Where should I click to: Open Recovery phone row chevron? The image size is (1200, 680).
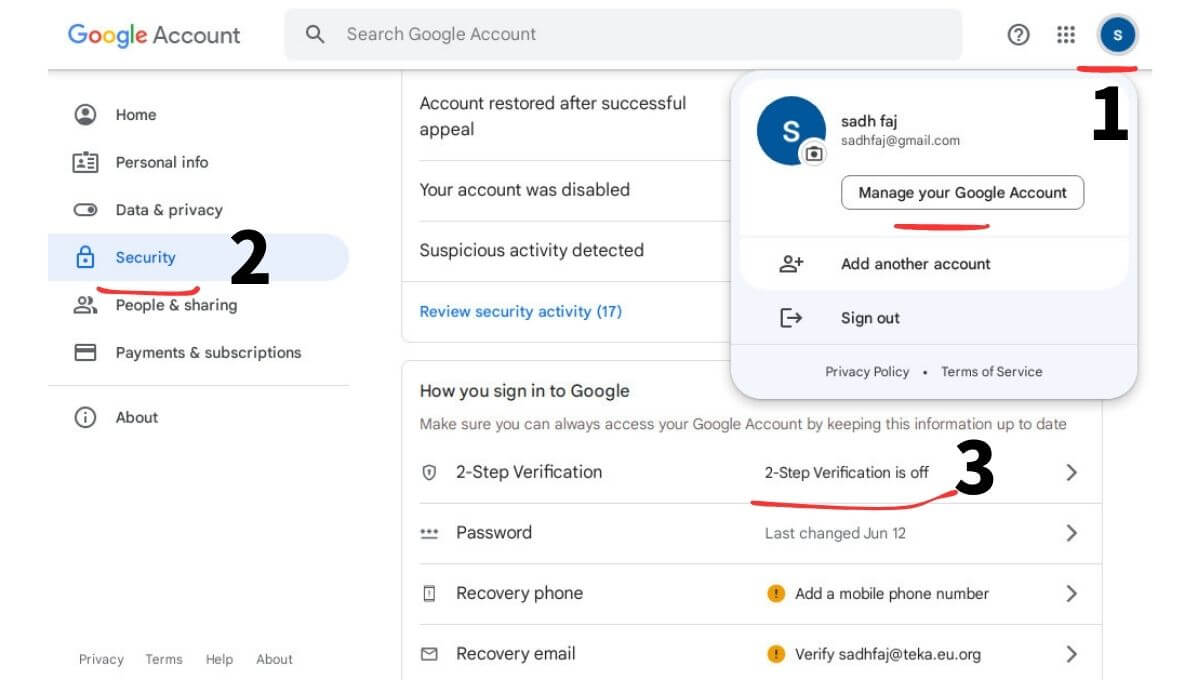tap(1071, 594)
